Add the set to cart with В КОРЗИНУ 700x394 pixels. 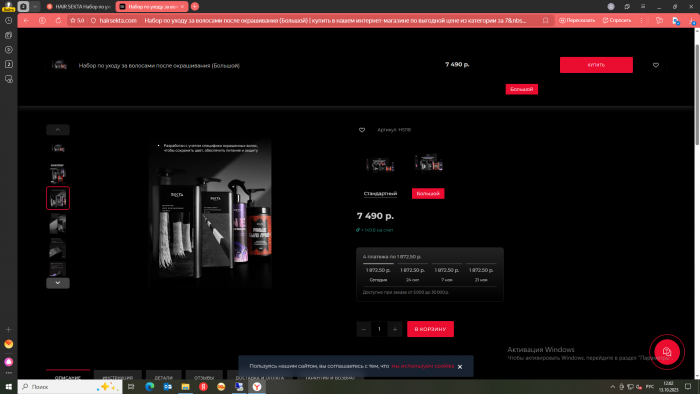[430, 329]
